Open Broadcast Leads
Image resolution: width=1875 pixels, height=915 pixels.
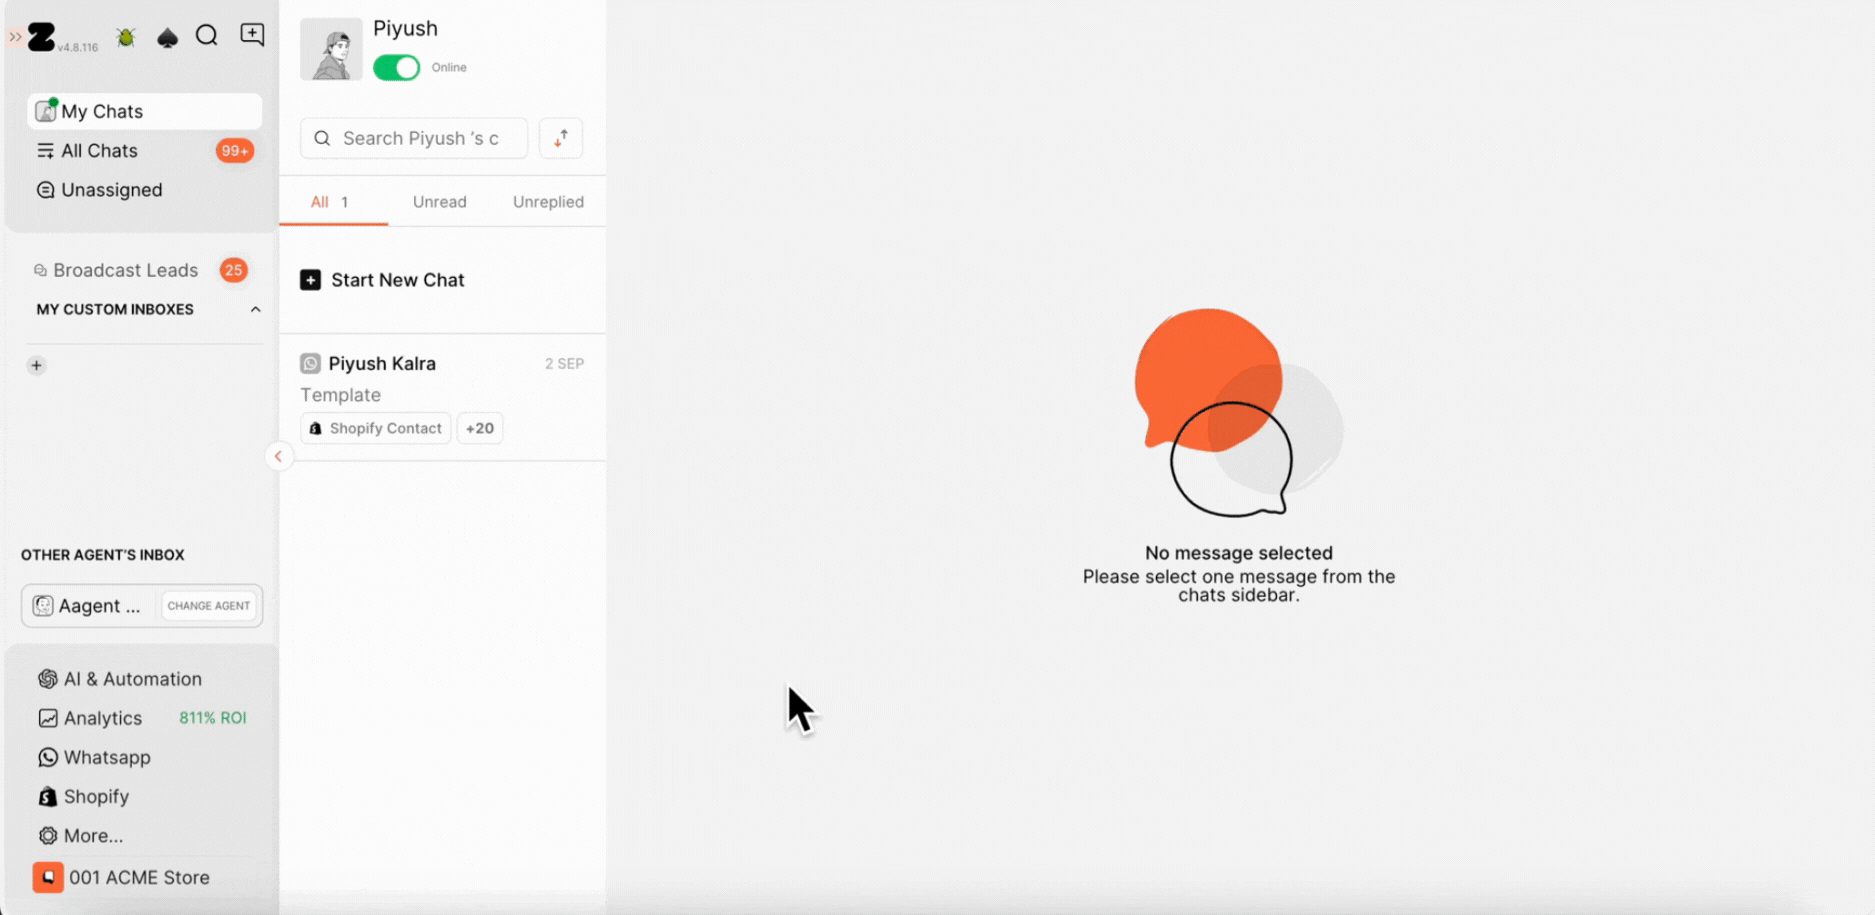coord(125,270)
